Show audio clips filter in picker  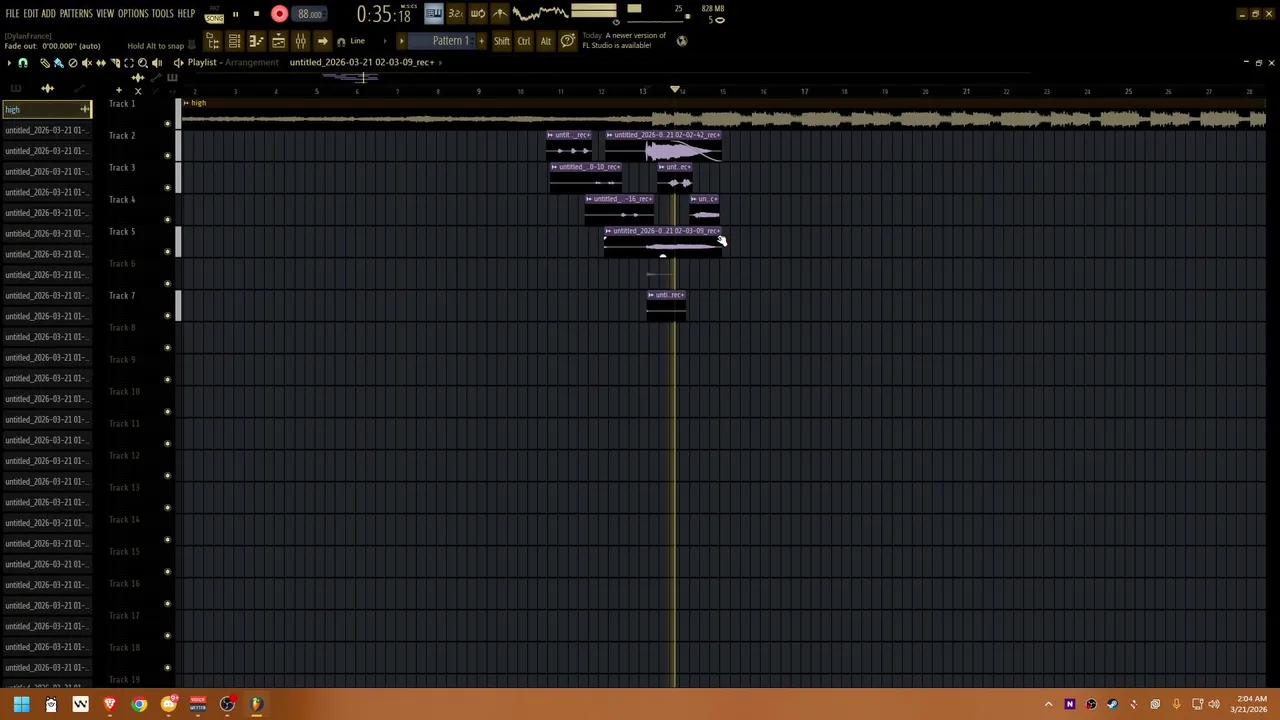point(47,88)
